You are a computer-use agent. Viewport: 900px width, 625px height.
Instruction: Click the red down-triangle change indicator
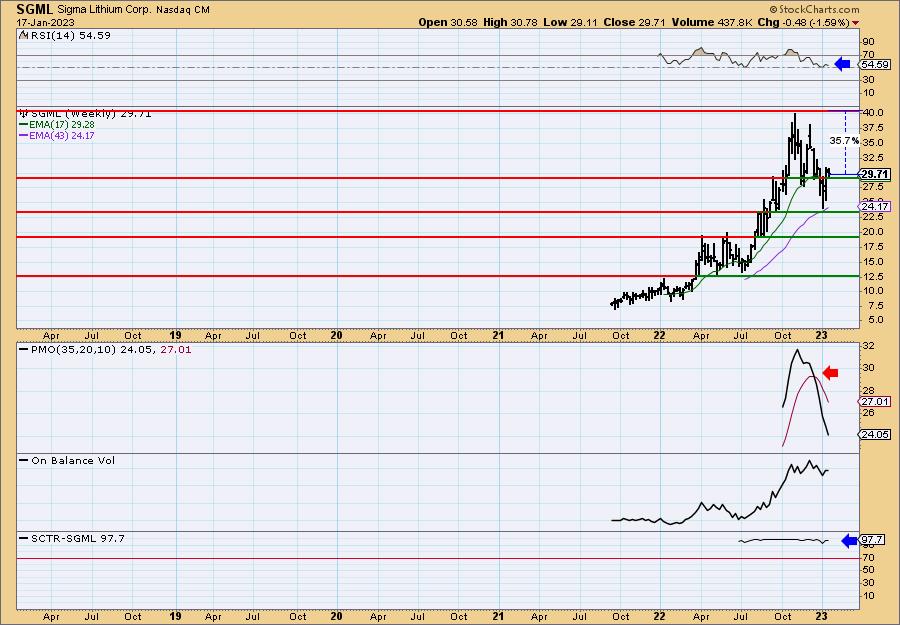[x=856, y=23]
